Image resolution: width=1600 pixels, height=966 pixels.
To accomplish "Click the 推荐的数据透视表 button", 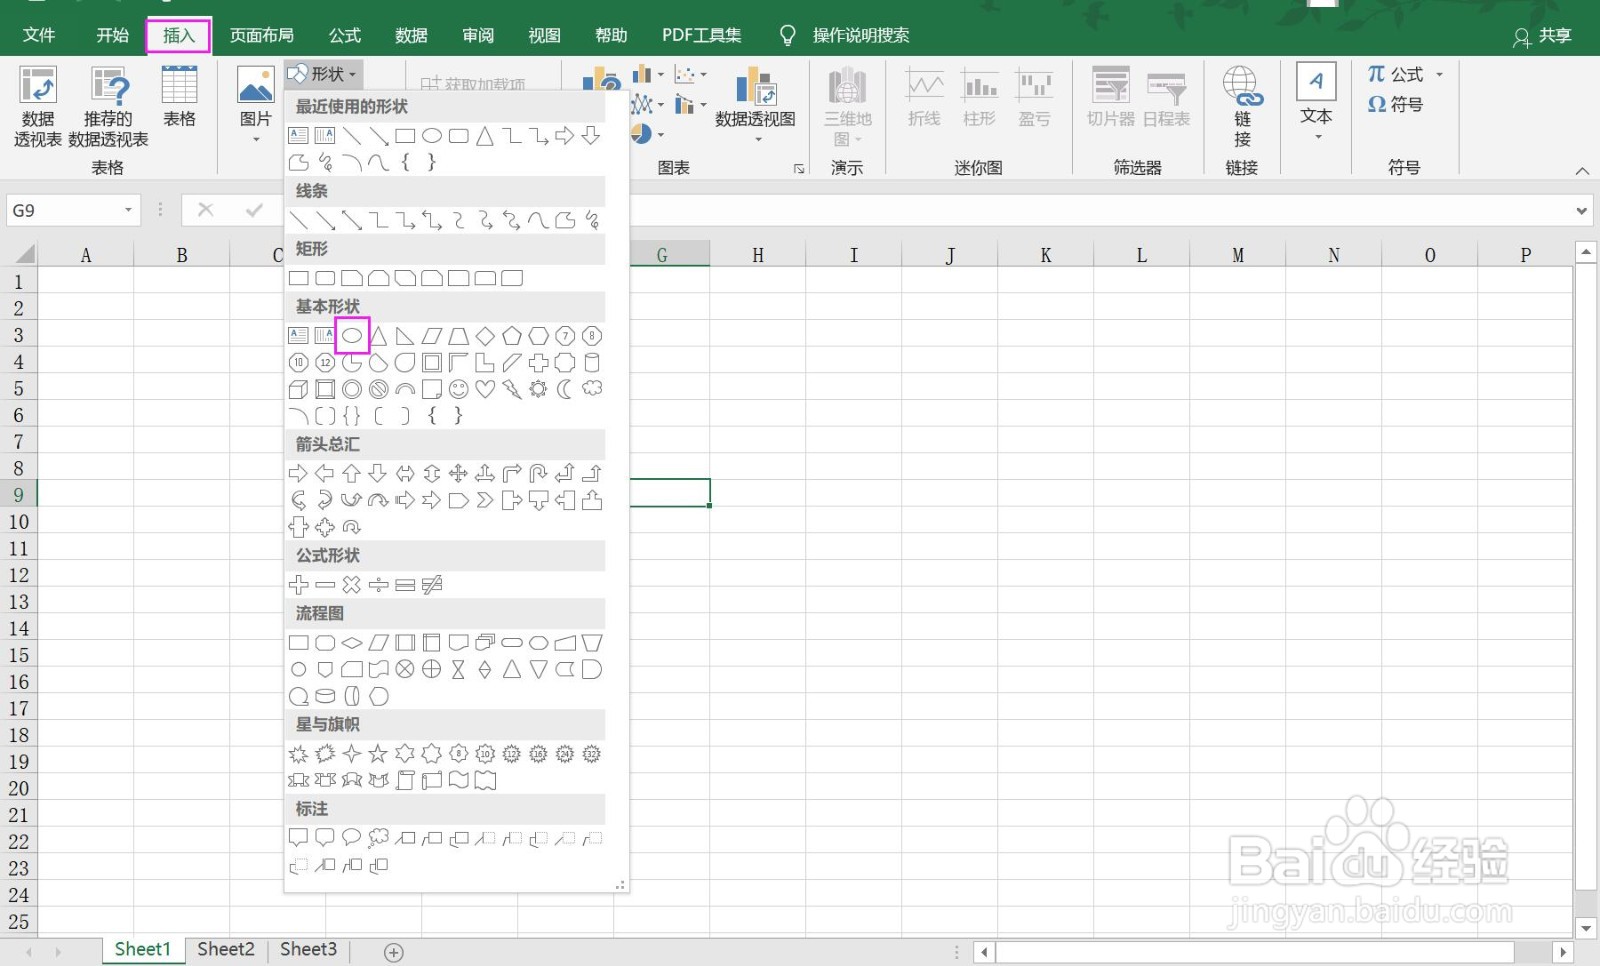I will click(108, 106).
